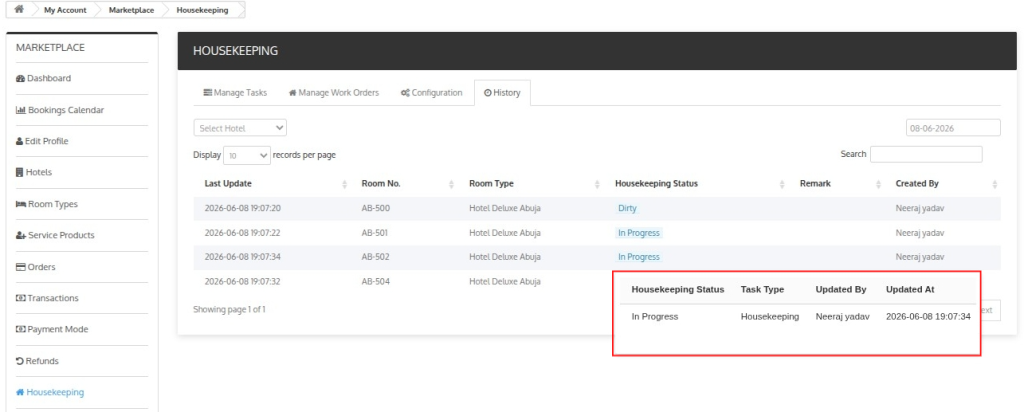Select room number AB-501 cell

click(375, 233)
